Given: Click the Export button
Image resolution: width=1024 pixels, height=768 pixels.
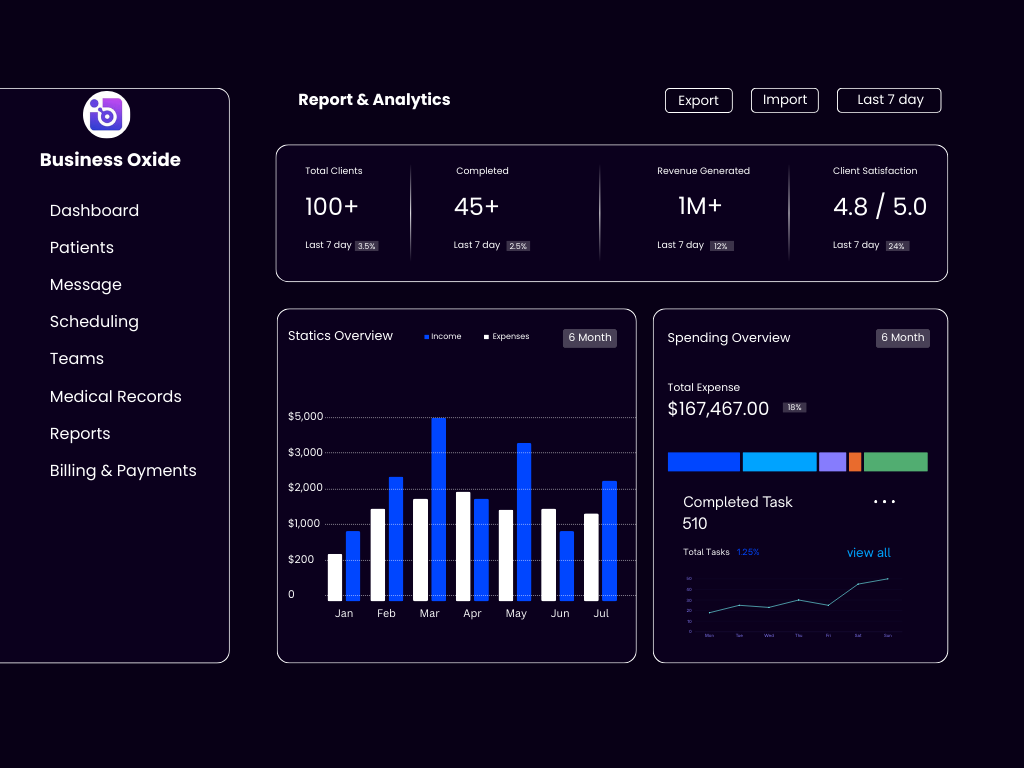Looking at the screenshot, I should pos(698,100).
